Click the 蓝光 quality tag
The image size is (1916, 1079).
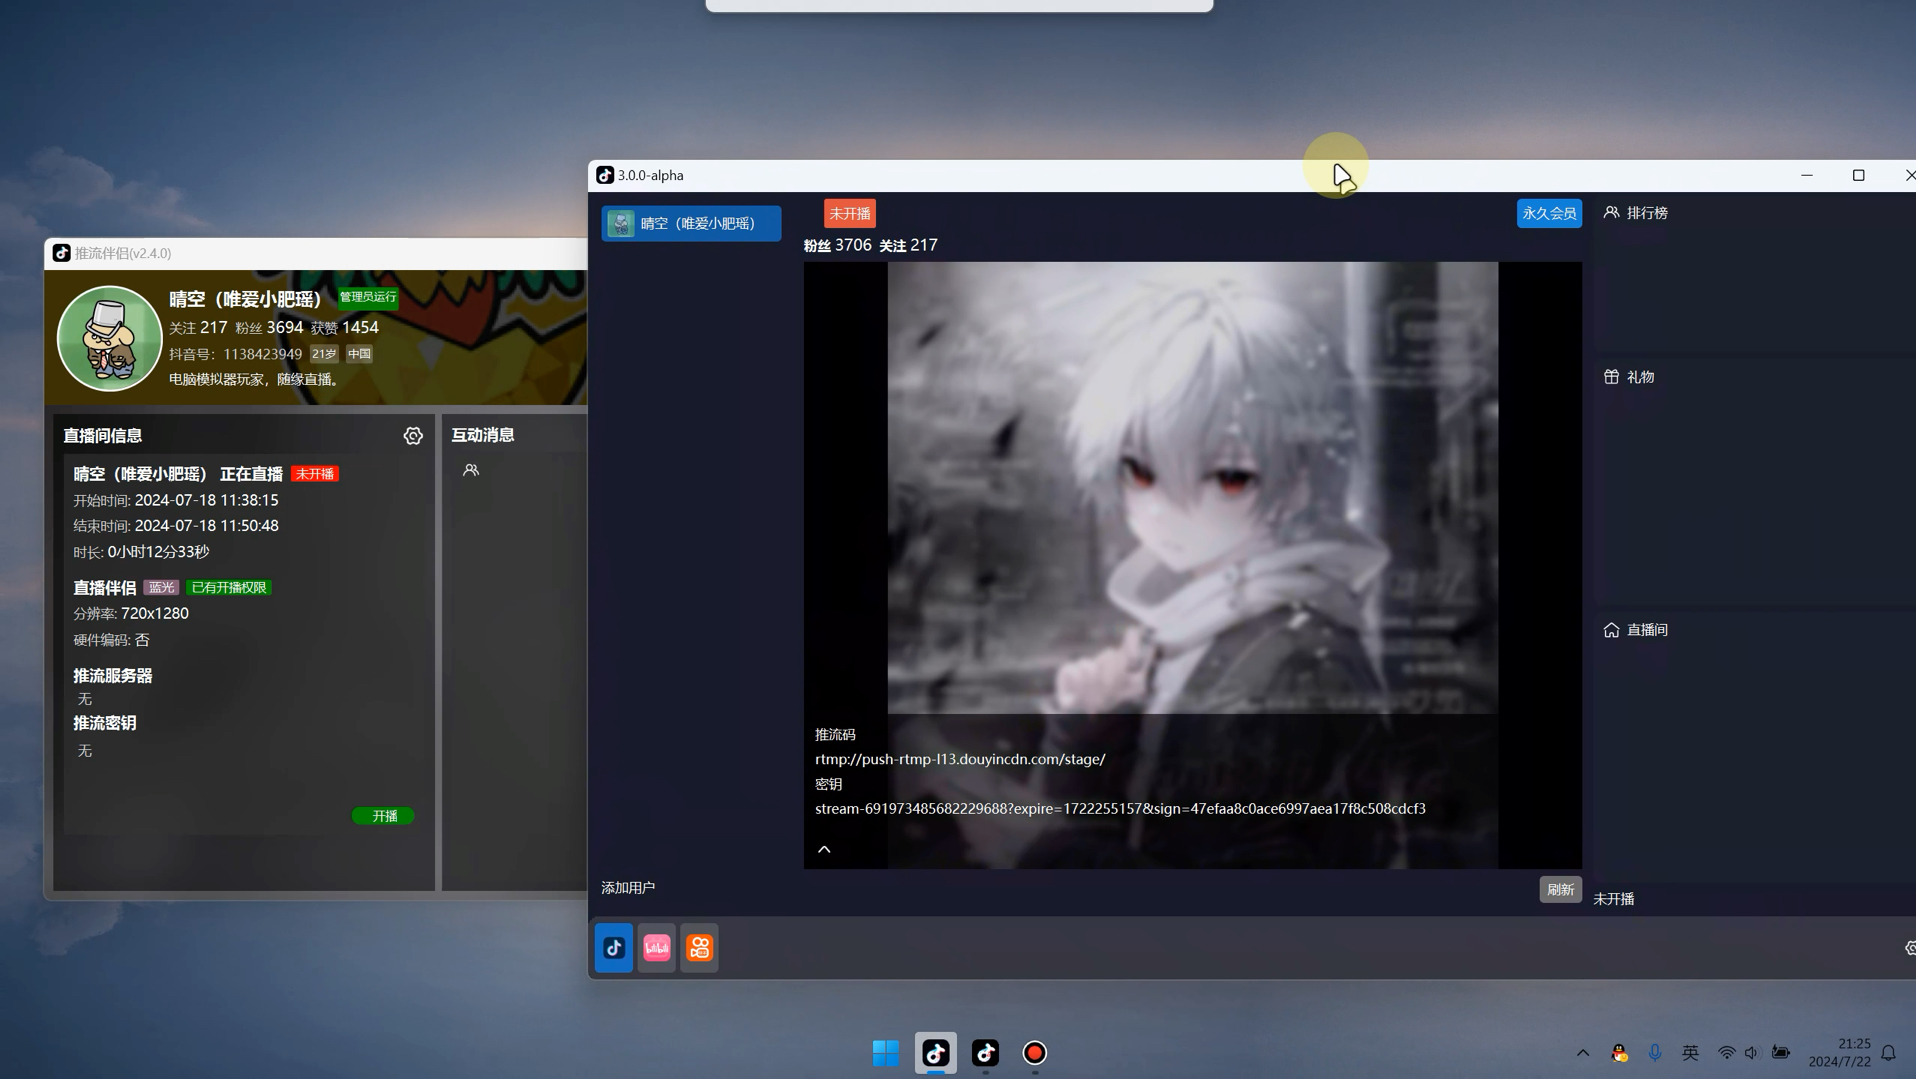(161, 588)
